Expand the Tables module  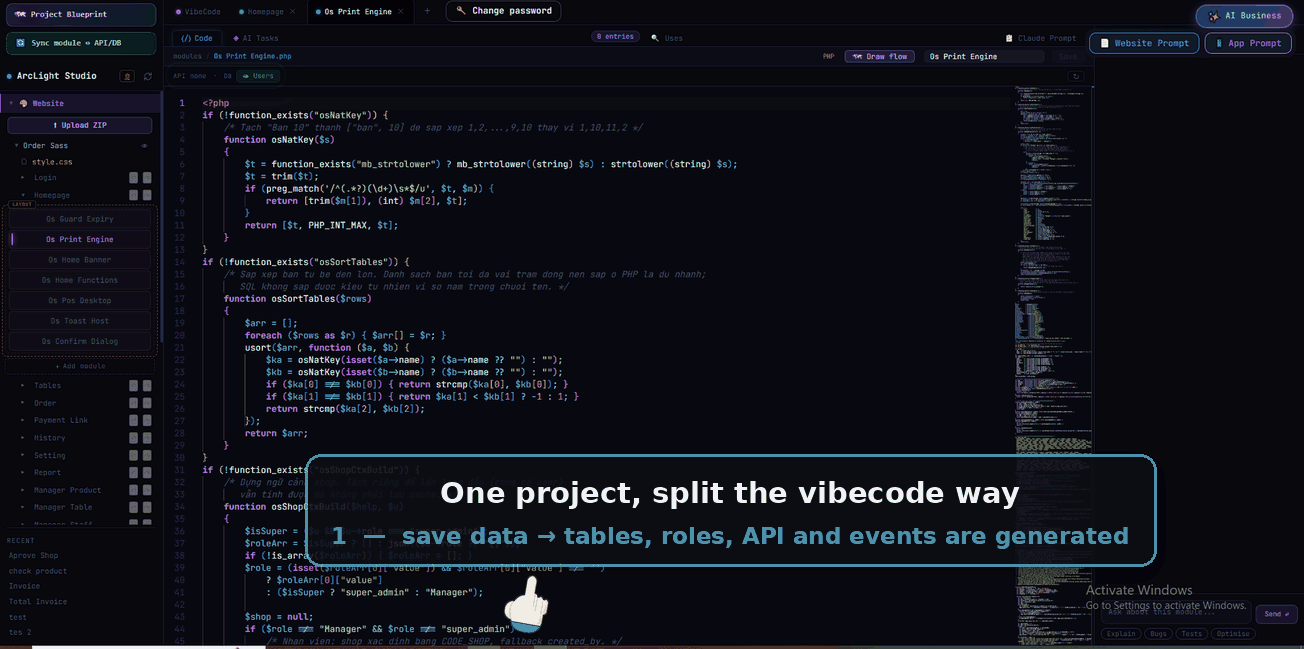coord(23,386)
